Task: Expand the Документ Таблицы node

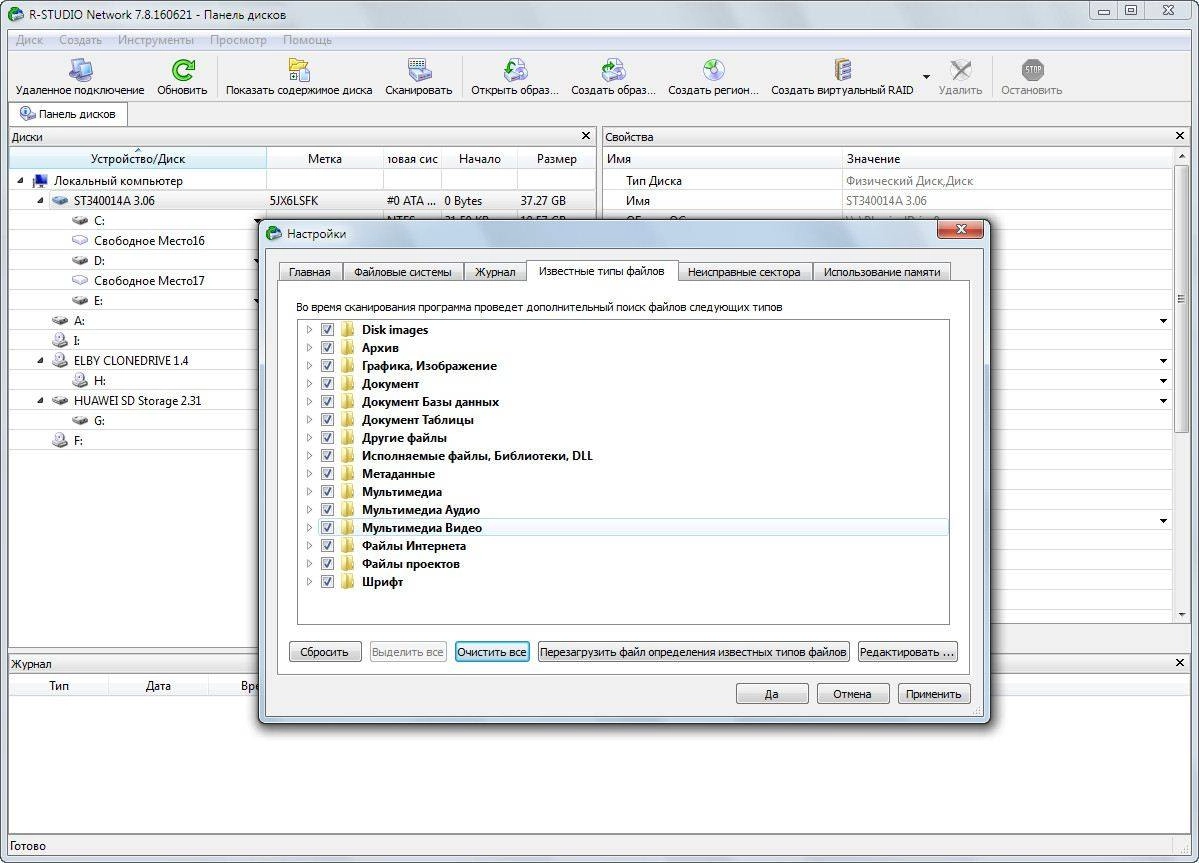Action: click(309, 420)
